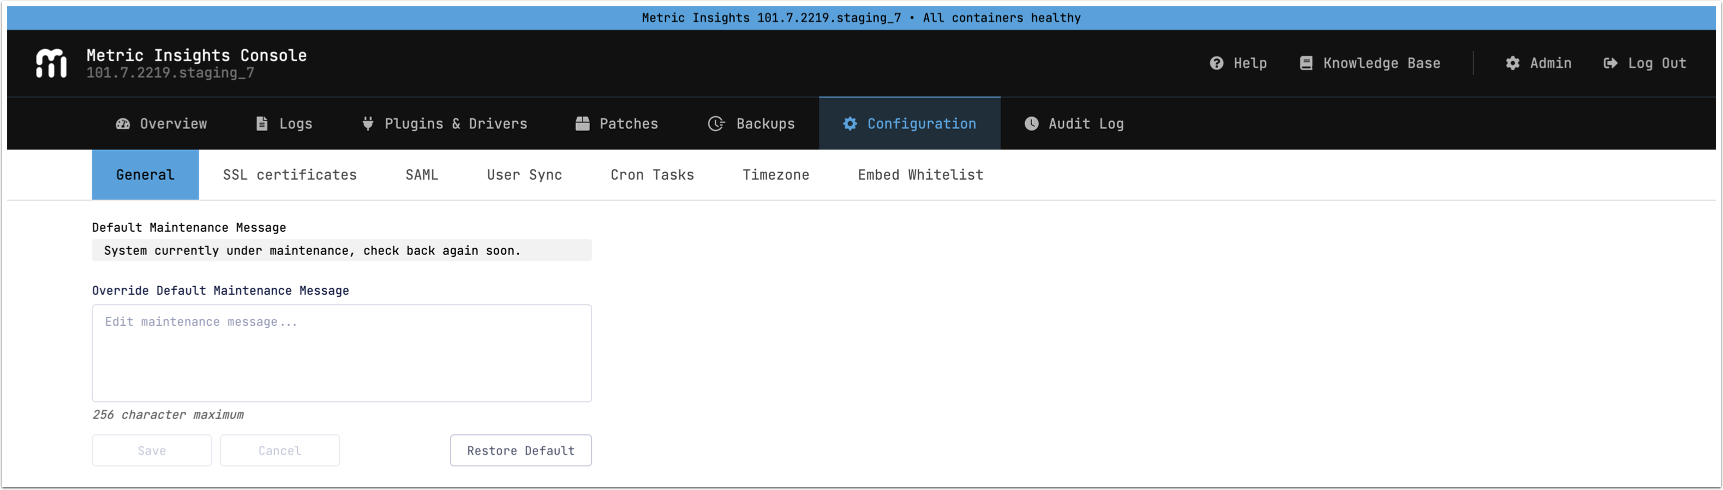Click the Admin gear icon
The width and height of the screenshot is (1723, 490).
coord(1512,63)
